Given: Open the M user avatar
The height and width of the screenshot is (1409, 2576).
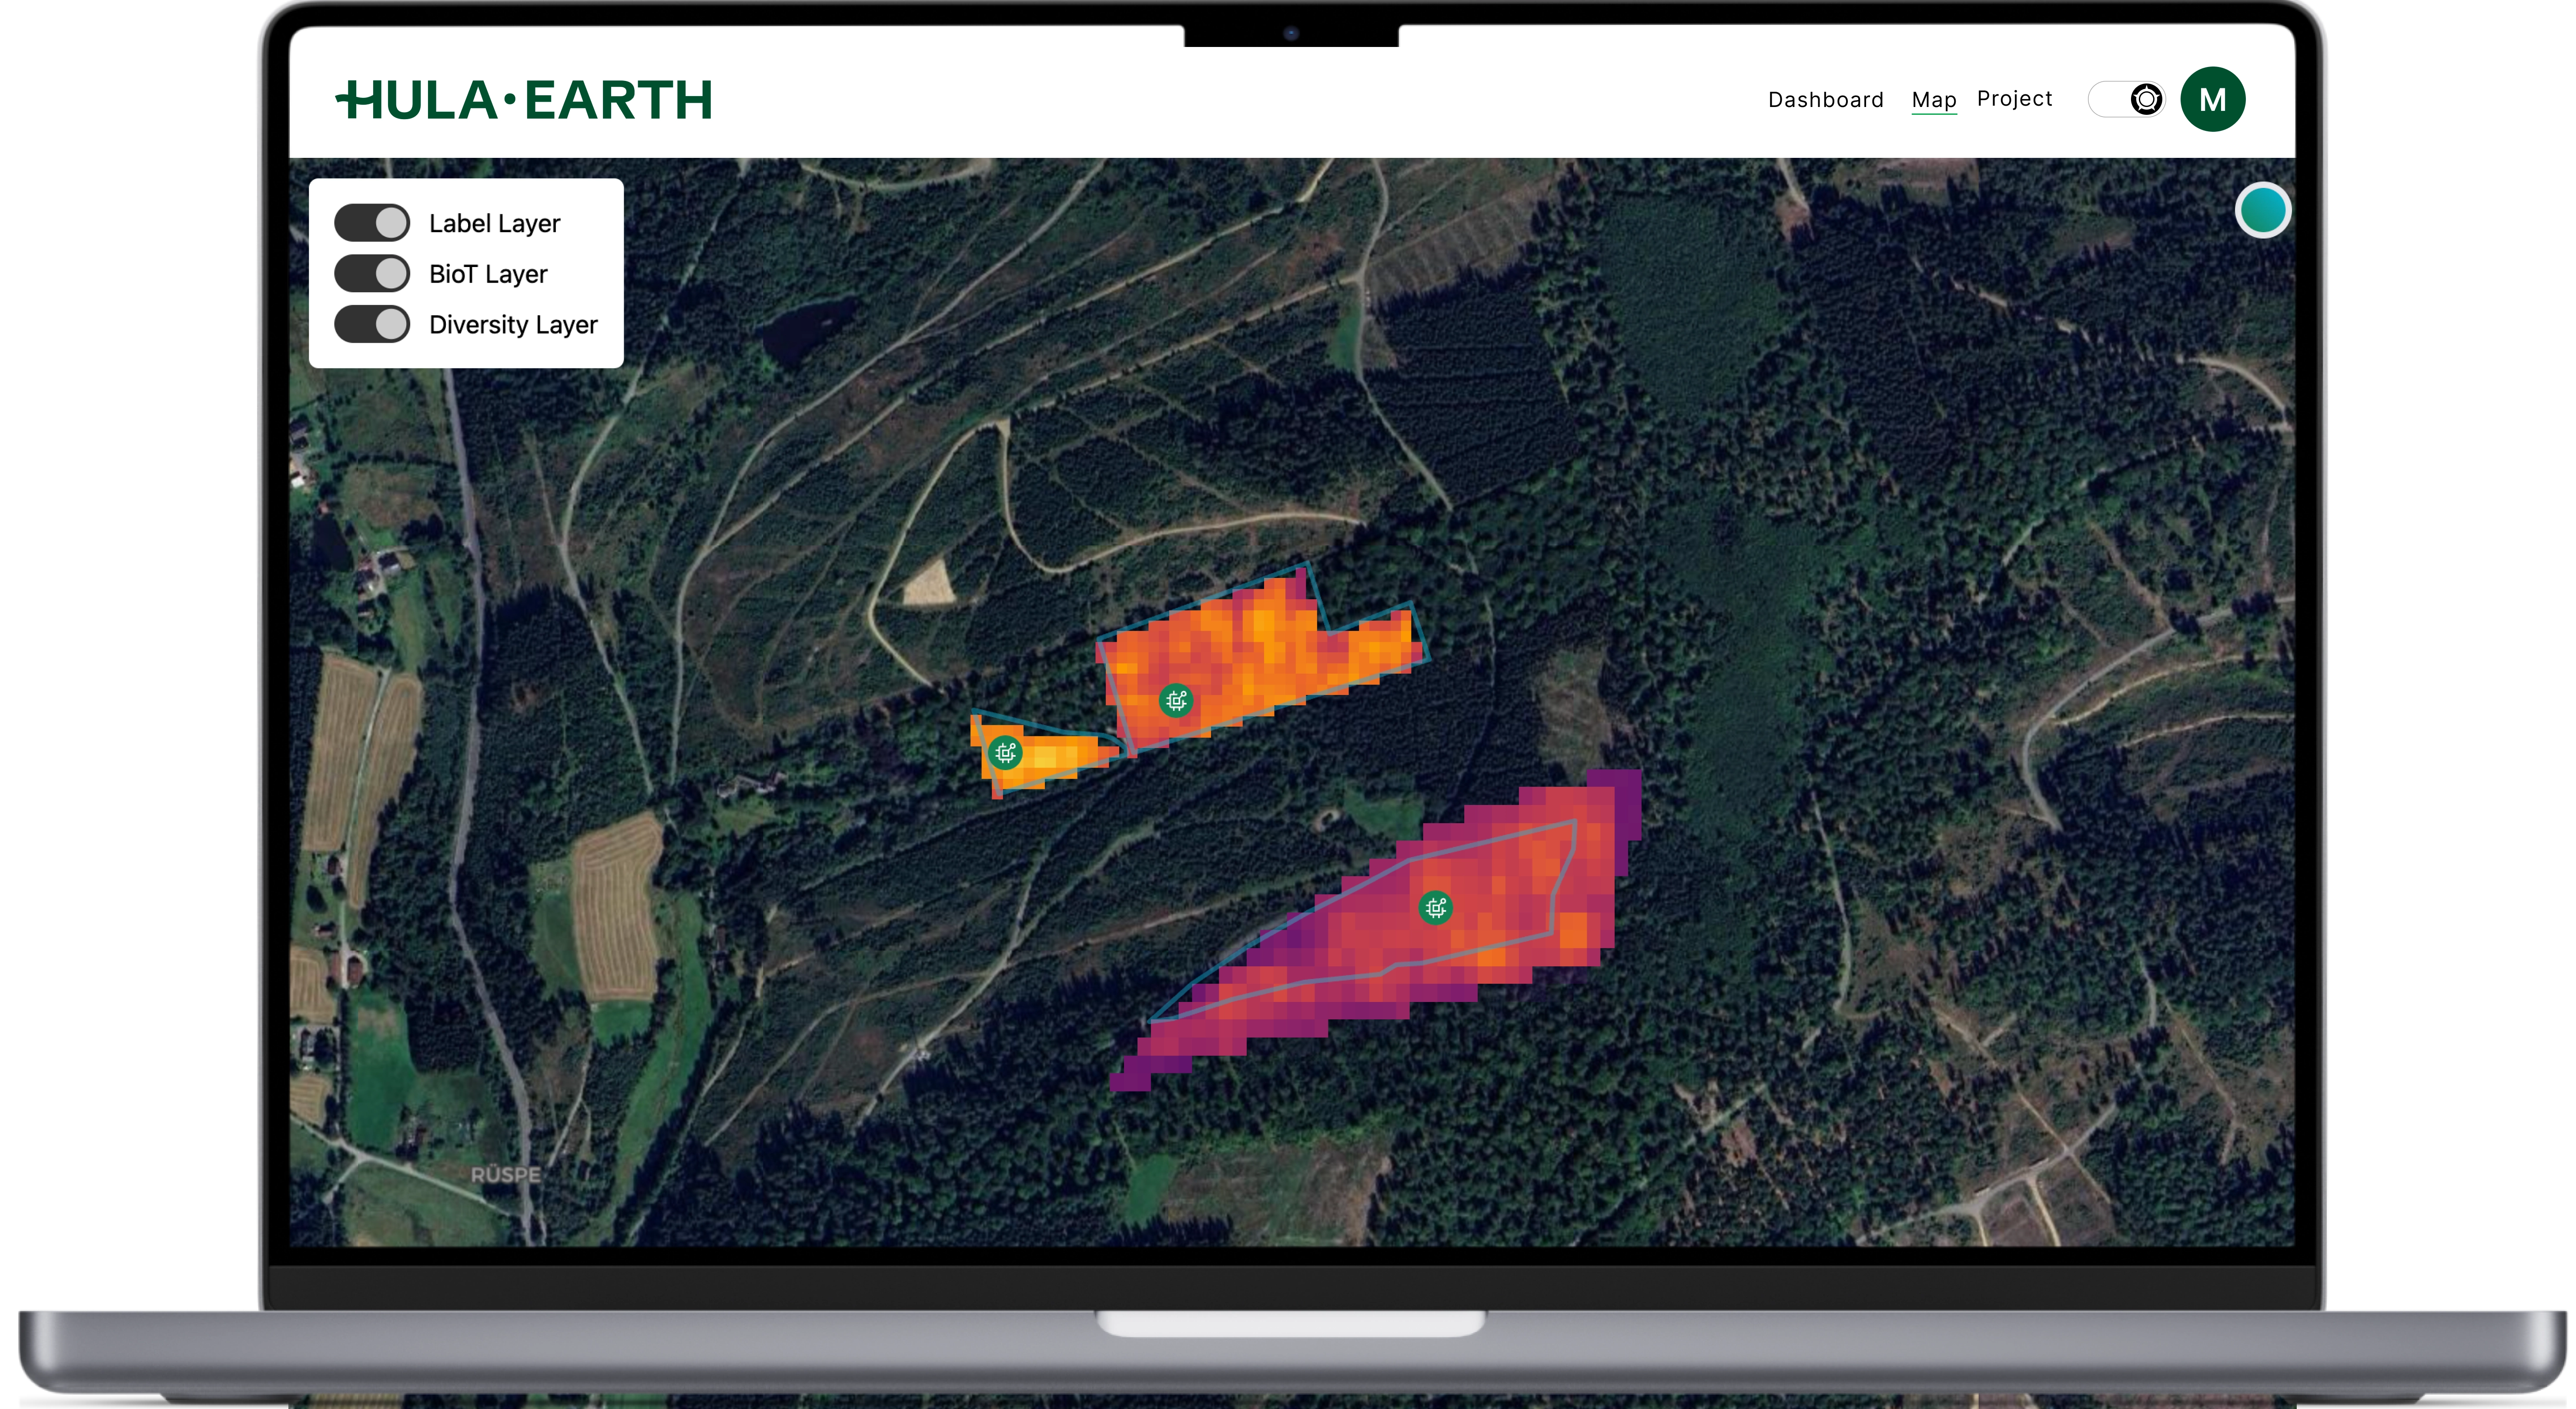Looking at the screenshot, I should 2212,100.
